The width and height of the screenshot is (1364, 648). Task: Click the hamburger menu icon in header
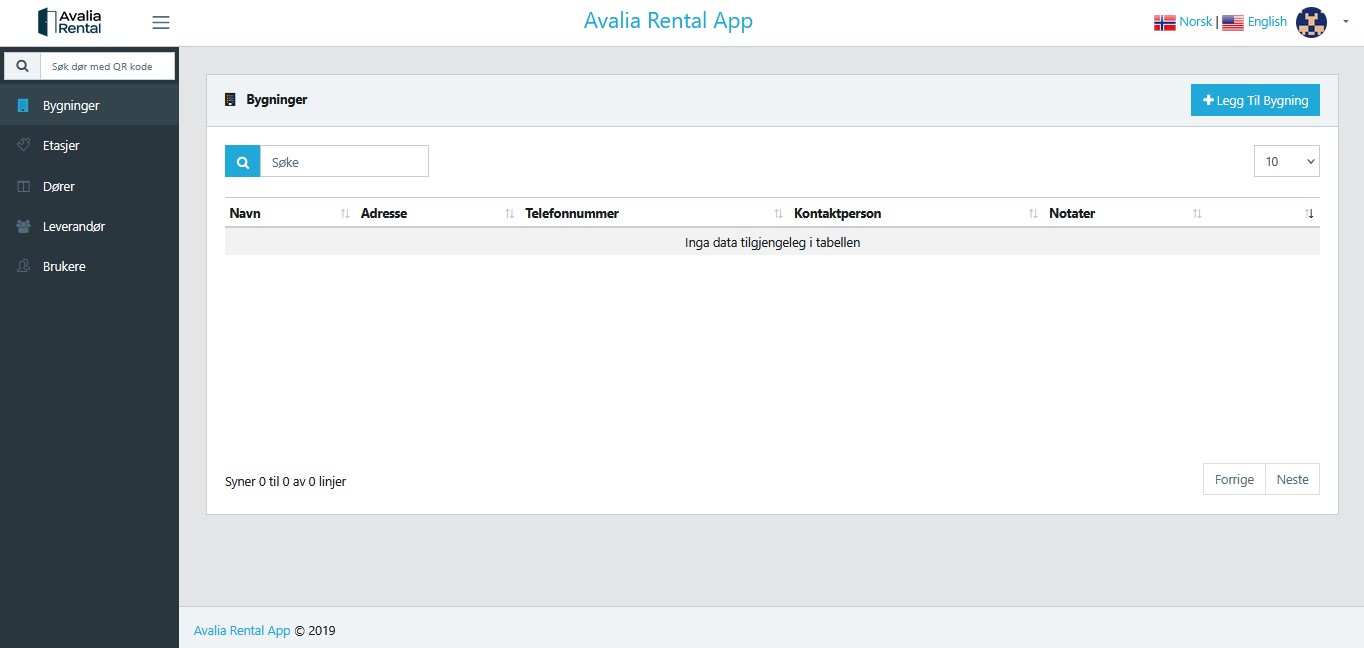coord(161,23)
